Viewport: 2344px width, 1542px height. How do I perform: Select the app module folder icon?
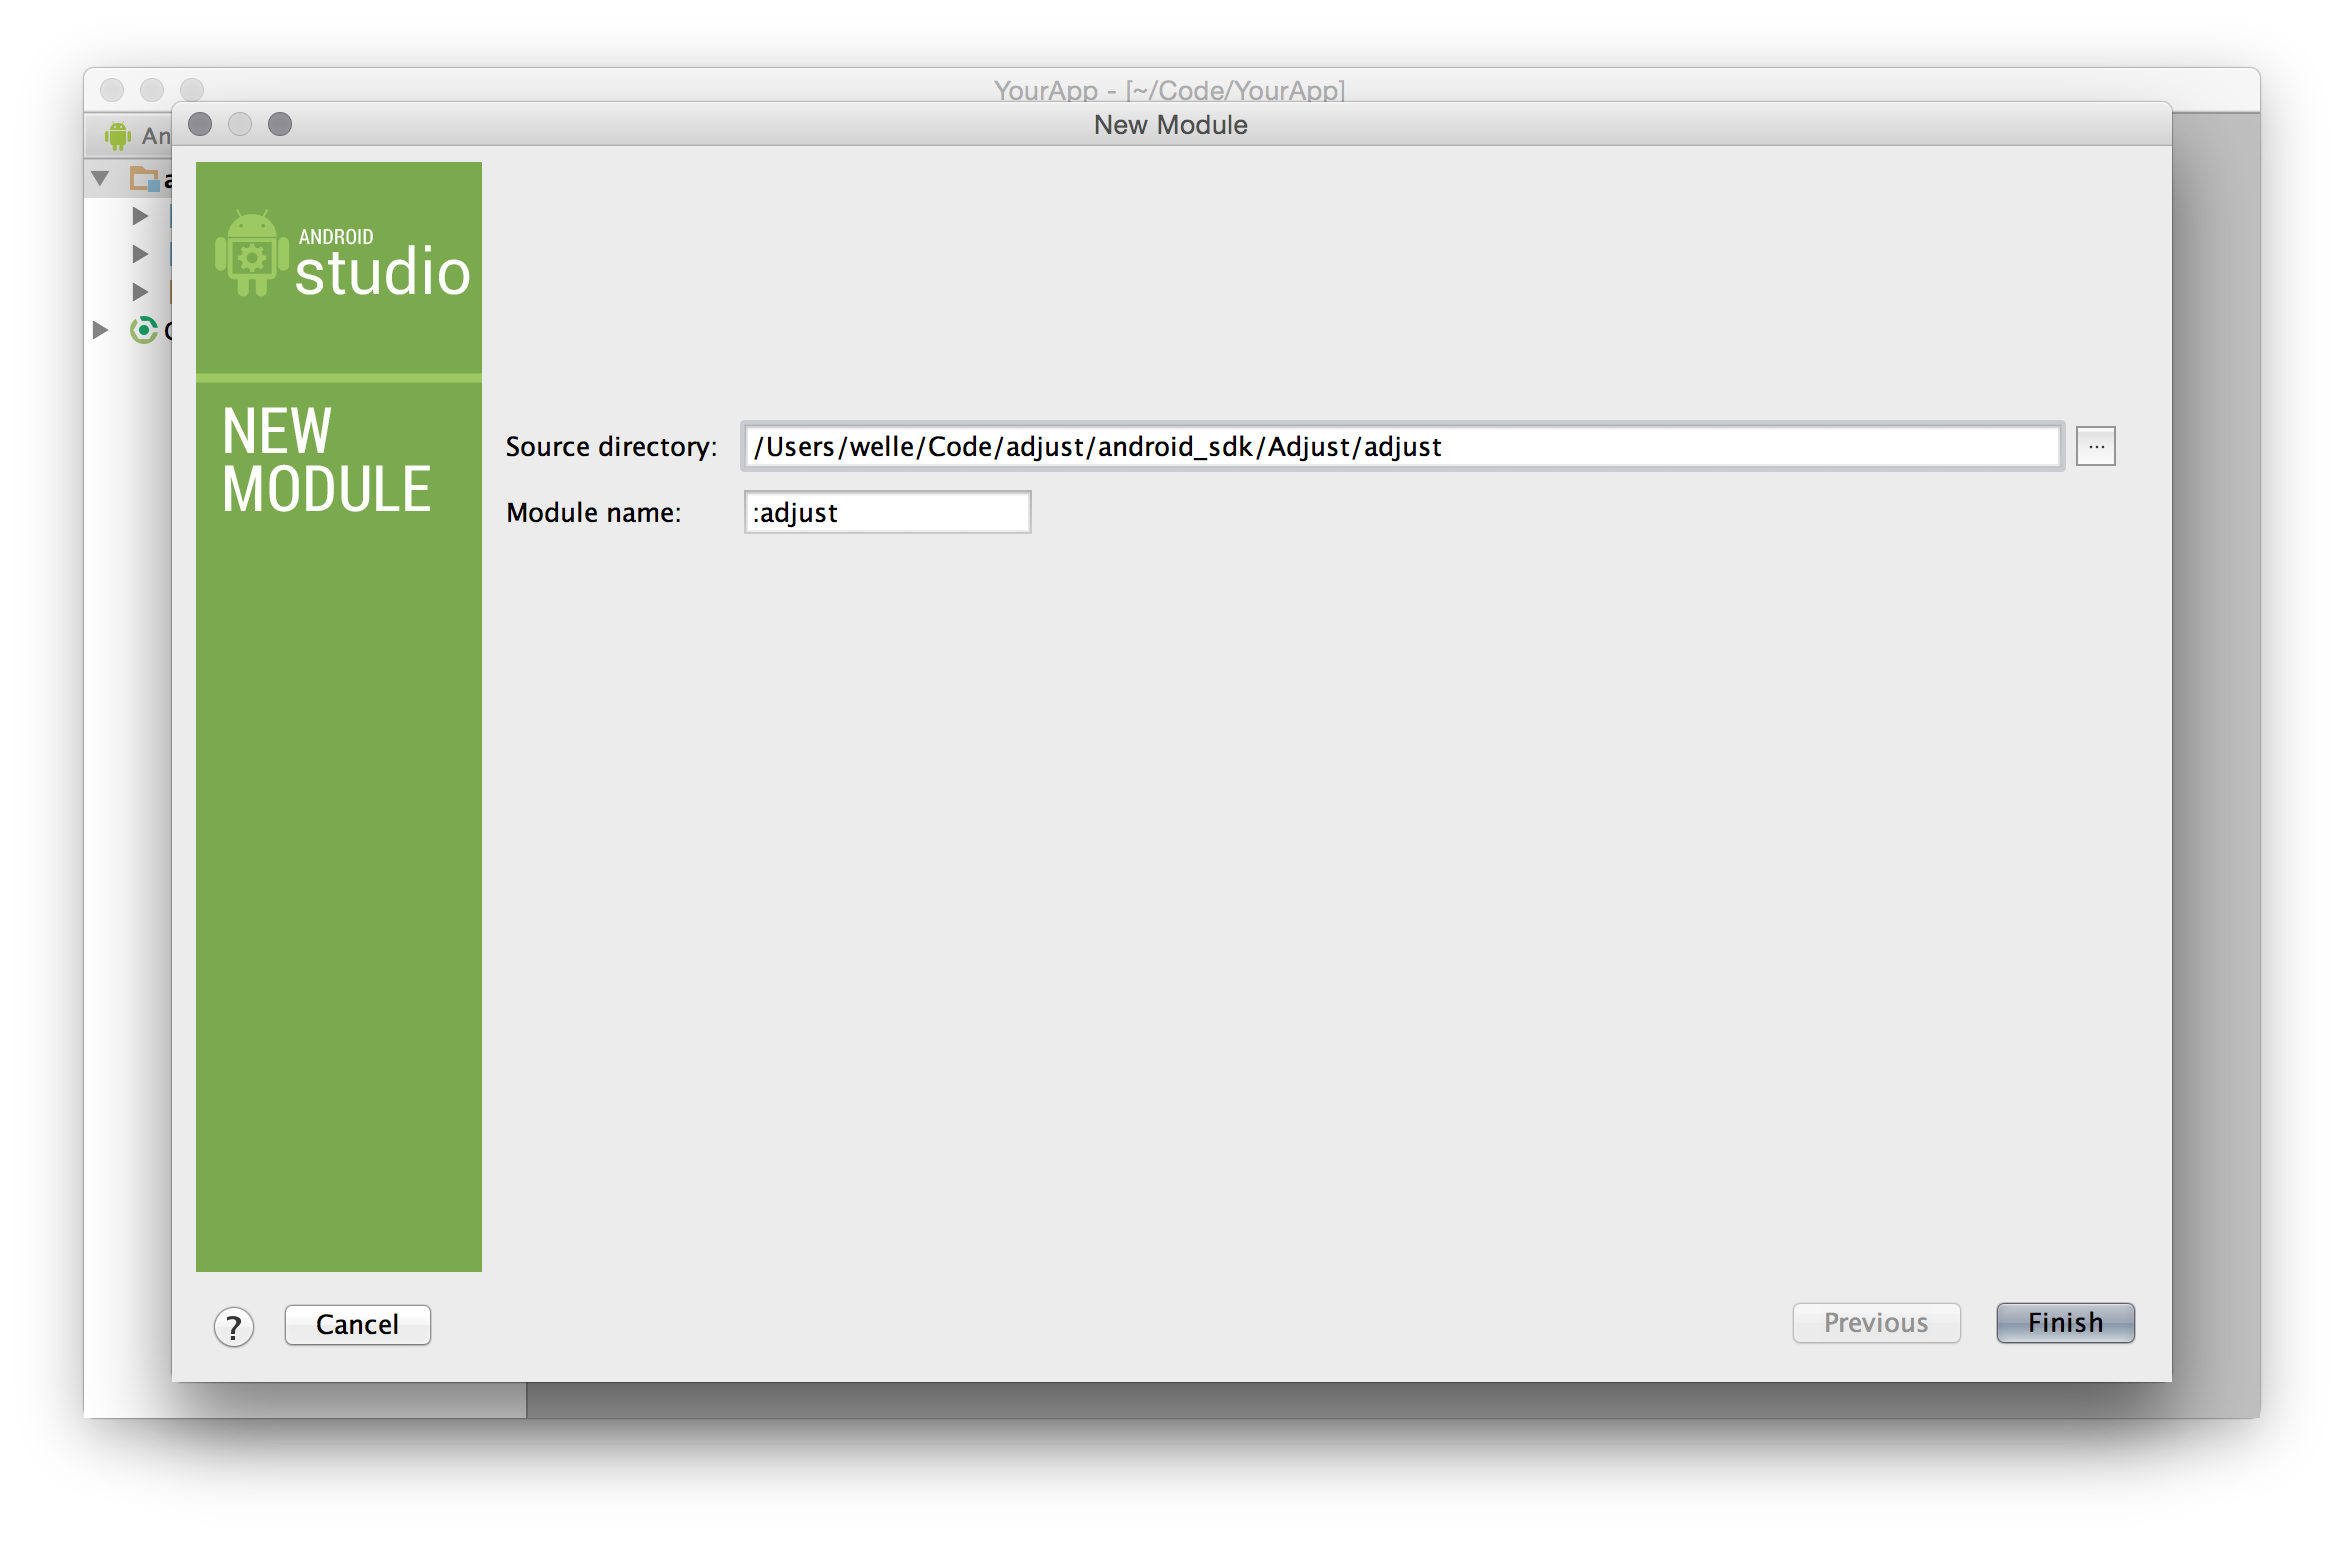[145, 179]
